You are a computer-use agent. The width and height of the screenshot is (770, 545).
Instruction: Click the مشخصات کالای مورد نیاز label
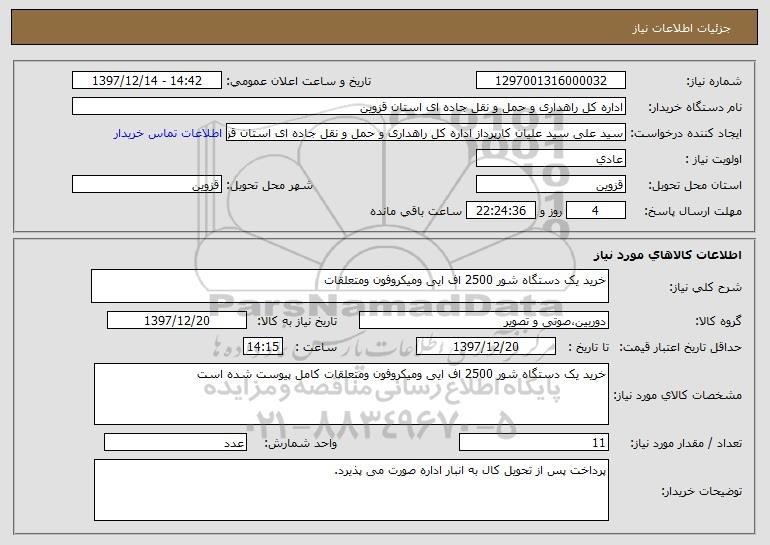(678, 396)
